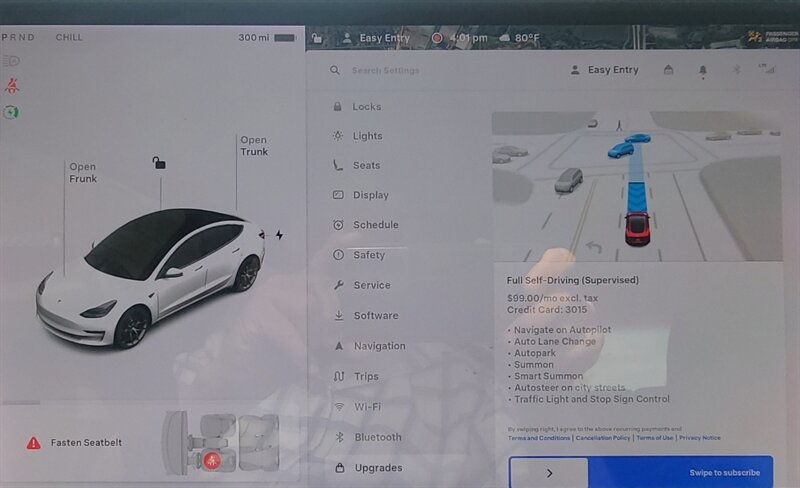The width and height of the screenshot is (800, 488).
Task: Tap the Bluetooth icon in settings header
Action: pos(736,69)
